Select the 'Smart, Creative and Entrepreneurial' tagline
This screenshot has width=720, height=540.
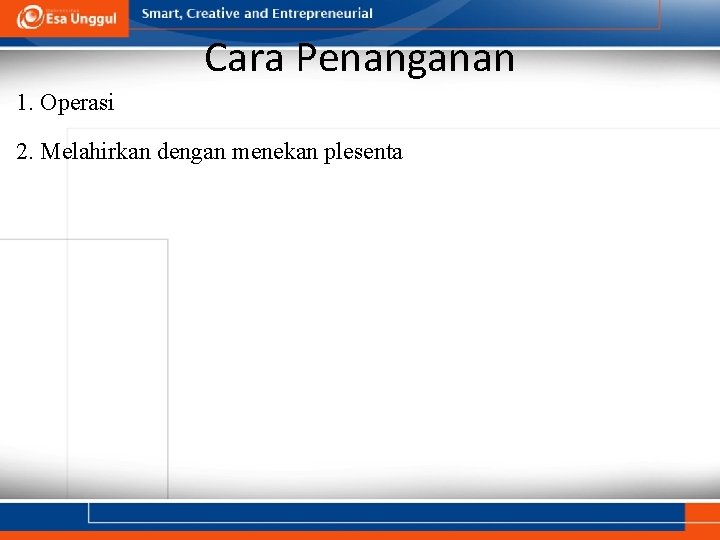pyautogui.click(x=257, y=14)
